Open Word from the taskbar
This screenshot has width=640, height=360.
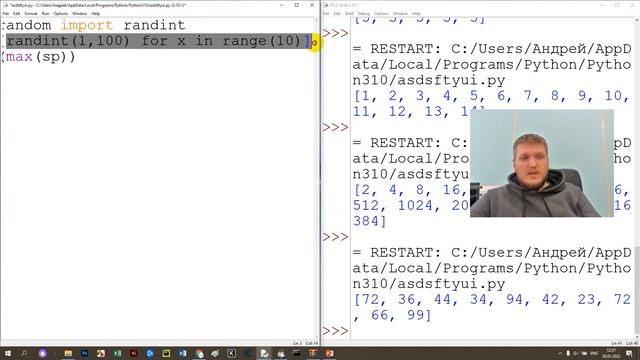182,353
